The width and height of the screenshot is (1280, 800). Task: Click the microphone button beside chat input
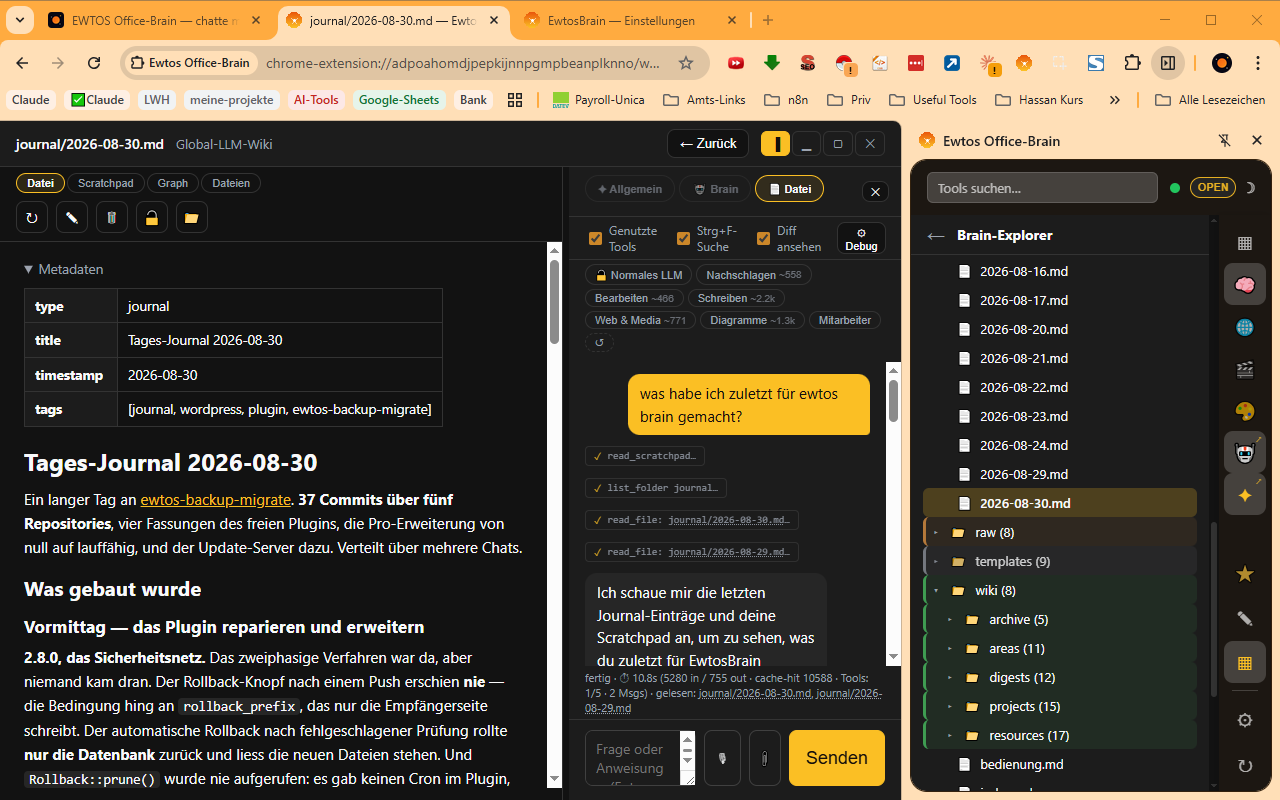(723, 758)
